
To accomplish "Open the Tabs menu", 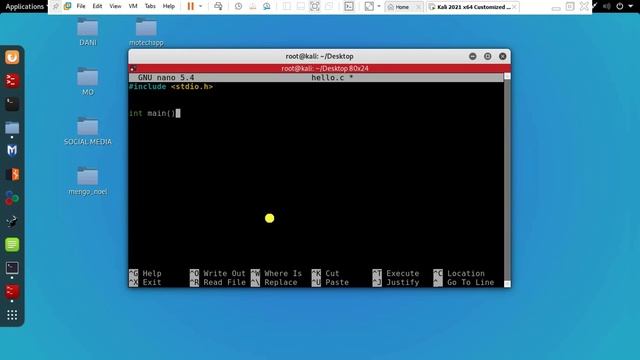I will (x=150, y=7).
